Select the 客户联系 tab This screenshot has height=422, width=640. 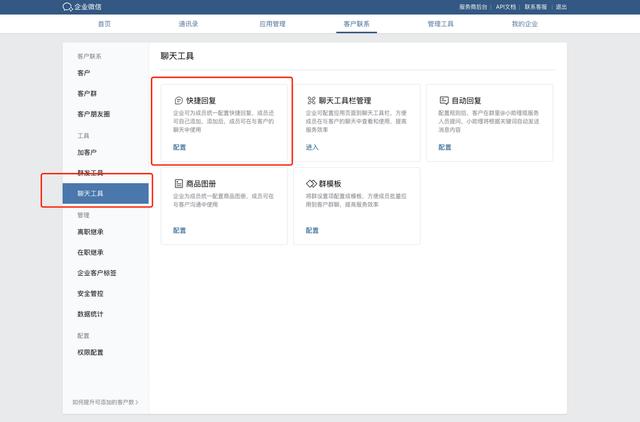tap(356, 24)
